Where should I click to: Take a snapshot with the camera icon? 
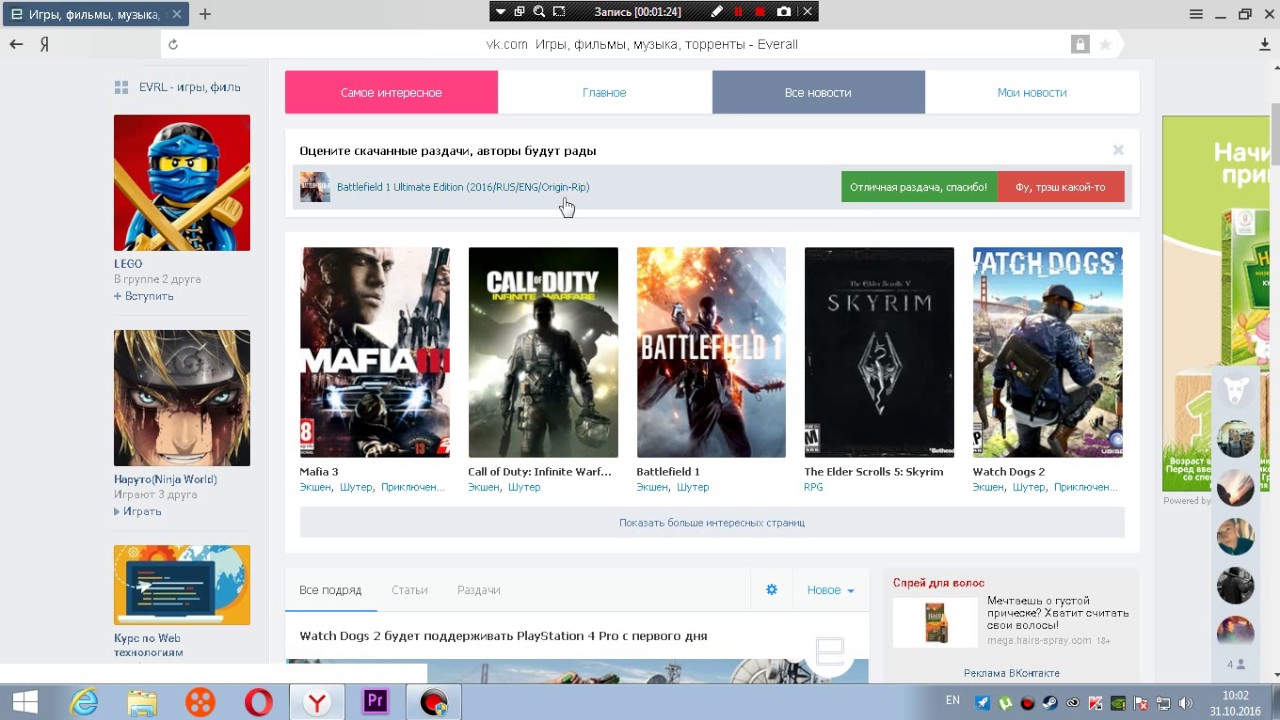(x=784, y=12)
